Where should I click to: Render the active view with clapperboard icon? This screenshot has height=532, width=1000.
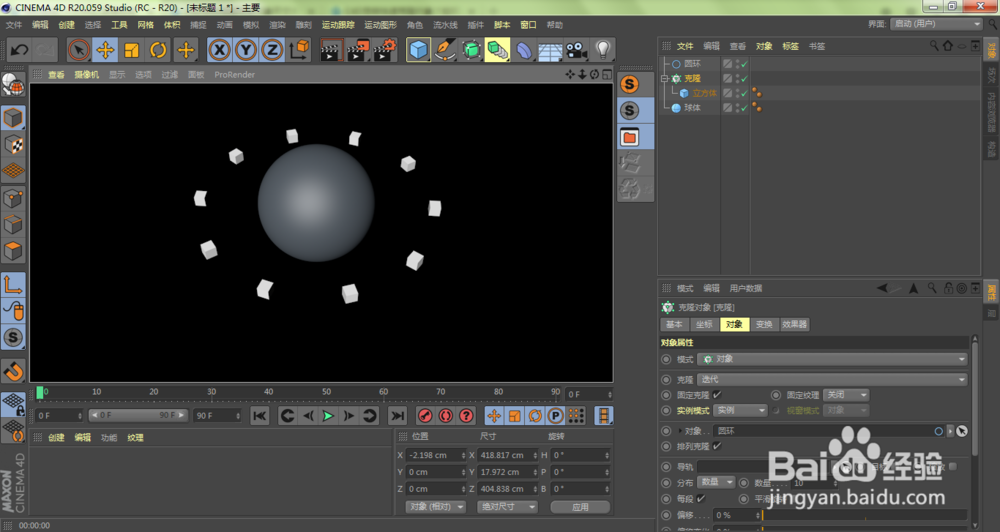(331, 50)
